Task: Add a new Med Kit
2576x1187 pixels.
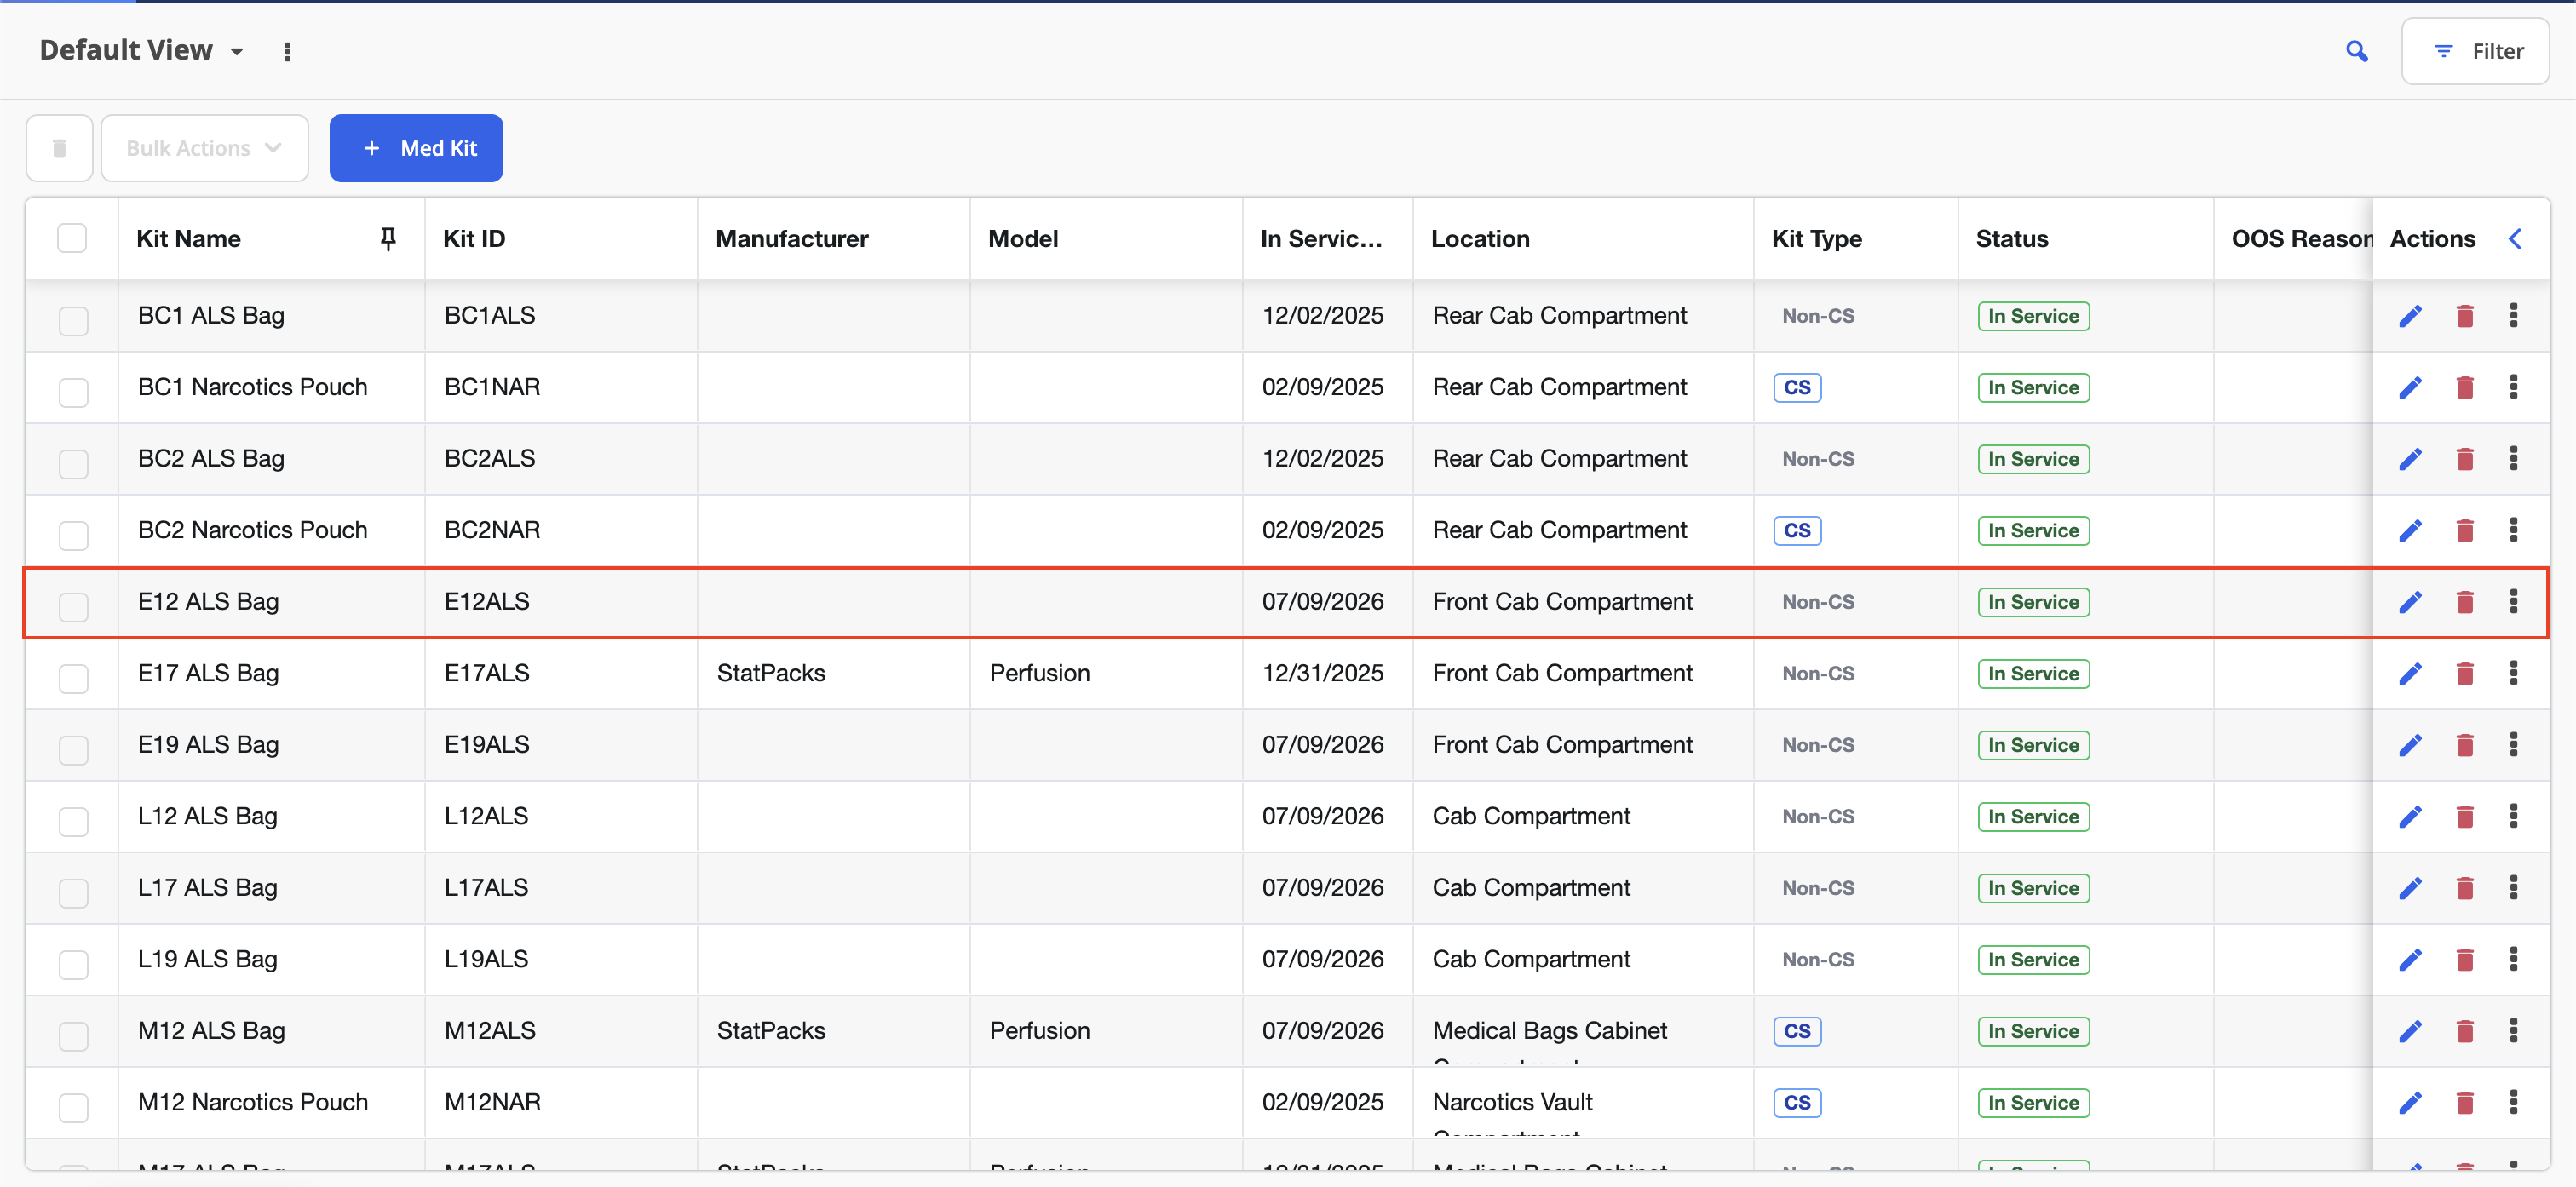Action: click(x=416, y=148)
